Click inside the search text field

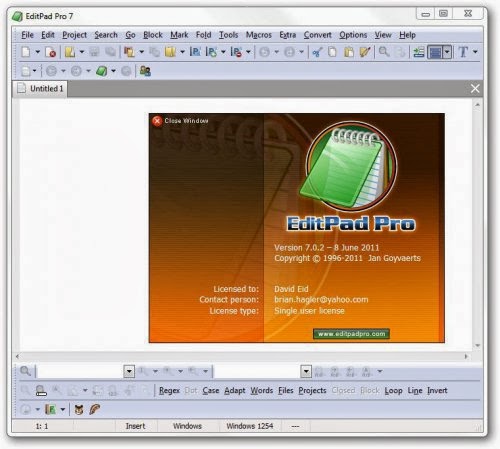click(80, 371)
